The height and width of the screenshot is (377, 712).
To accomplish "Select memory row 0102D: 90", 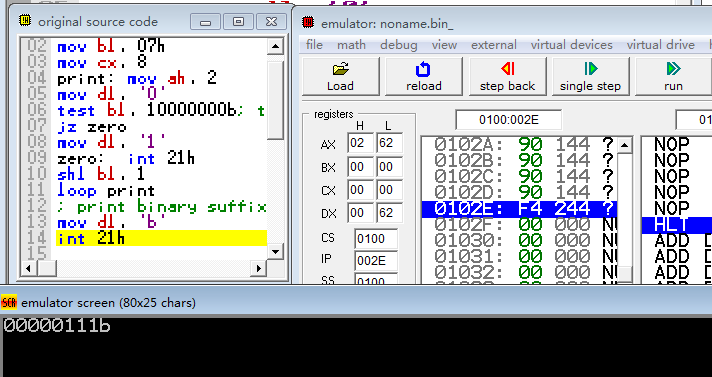I will 519,192.
